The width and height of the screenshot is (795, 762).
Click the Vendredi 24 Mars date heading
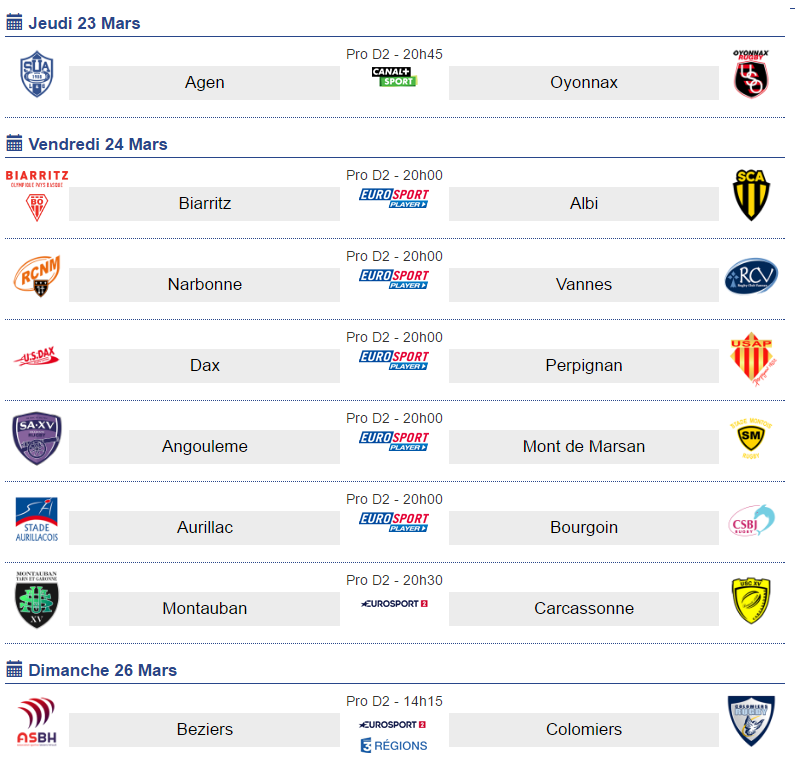pyautogui.click(x=97, y=144)
